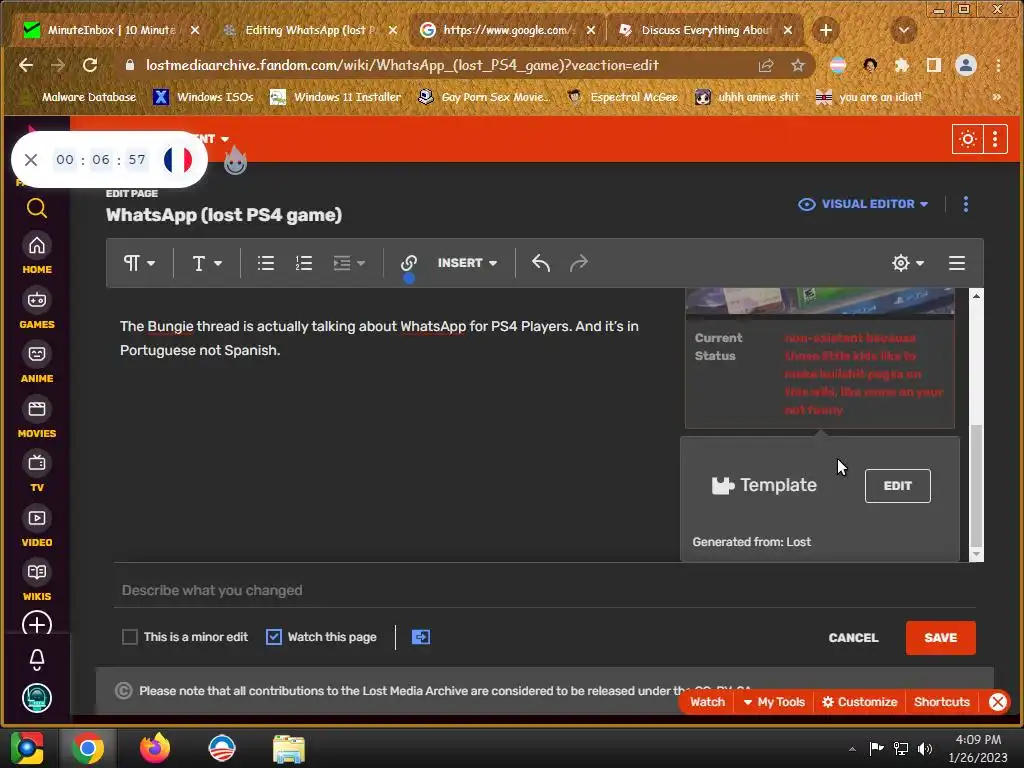Screen dimensions: 1024x768
Task: Click the CANCEL button
Action: pos(853,638)
